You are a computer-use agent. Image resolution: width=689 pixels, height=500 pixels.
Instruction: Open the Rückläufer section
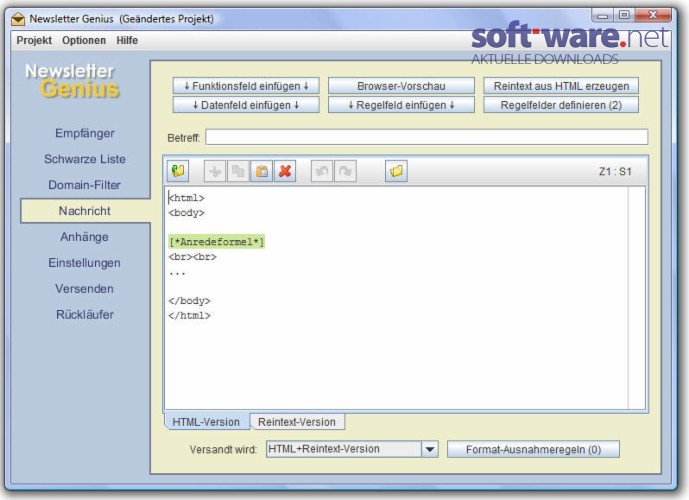tap(85, 315)
